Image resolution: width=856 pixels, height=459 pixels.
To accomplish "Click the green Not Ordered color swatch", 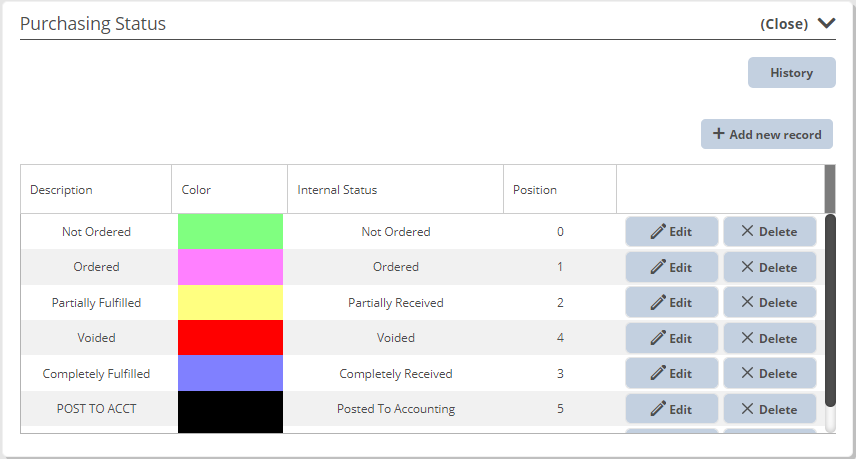I will tap(230, 231).
